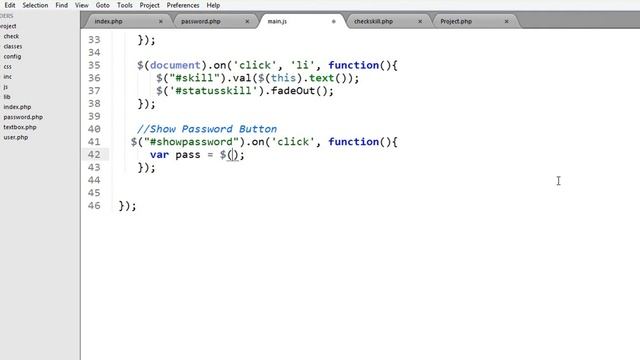Switch to the index.php tab
The width and height of the screenshot is (640, 360).
click(109, 21)
